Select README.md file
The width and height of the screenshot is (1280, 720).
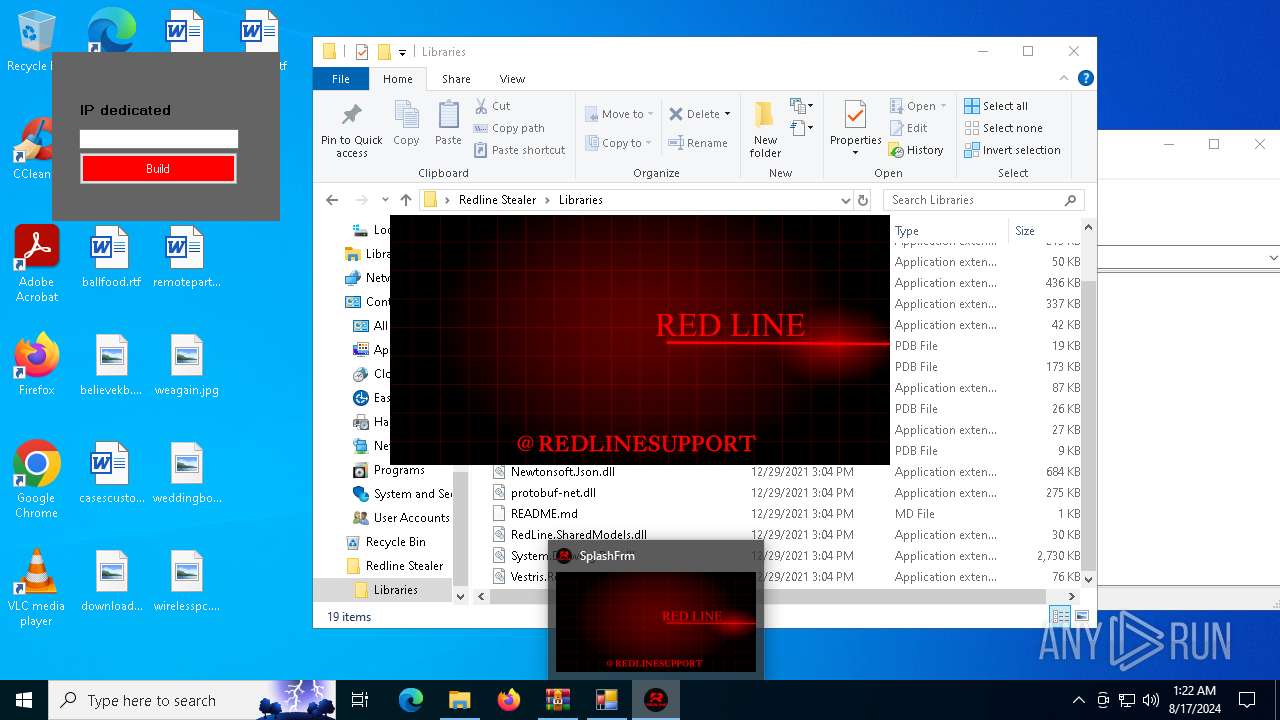tap(544, 514)
